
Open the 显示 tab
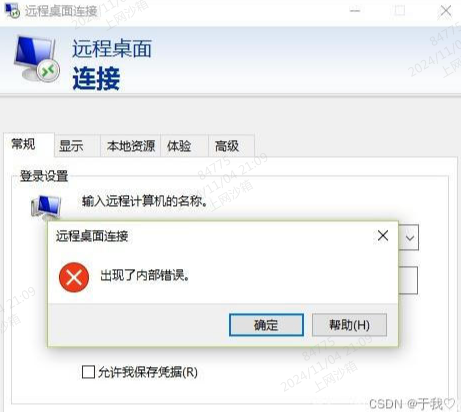click(71, 146)
